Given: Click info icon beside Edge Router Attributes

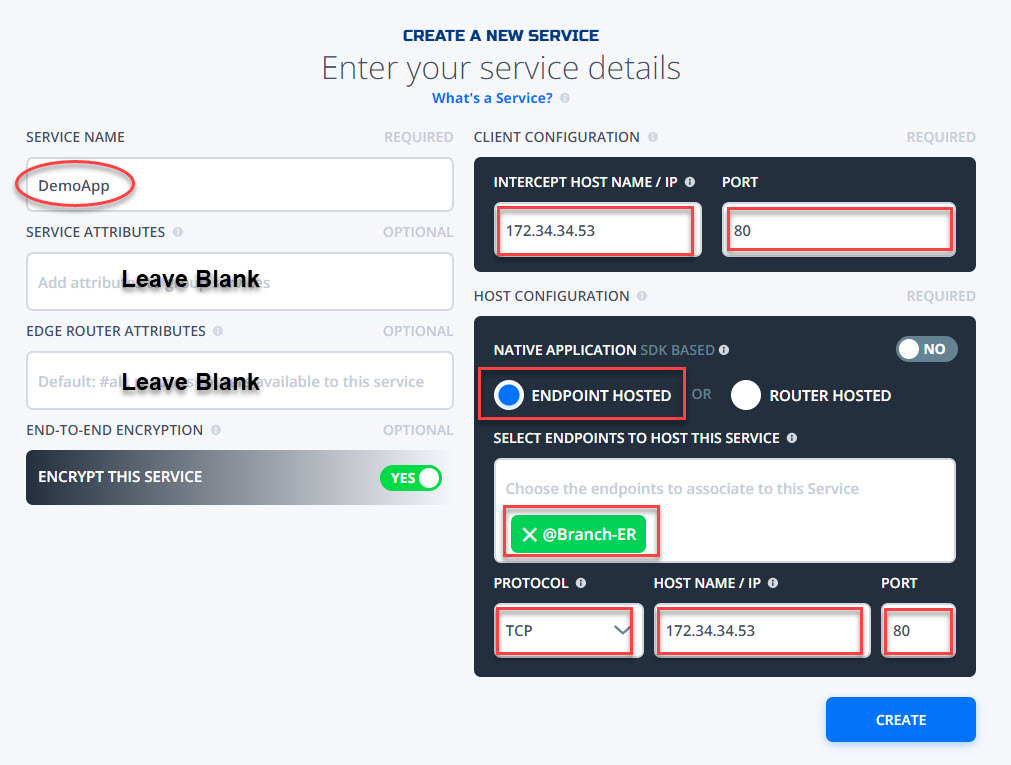Looking at the screenshot, I should click(218, 331).
